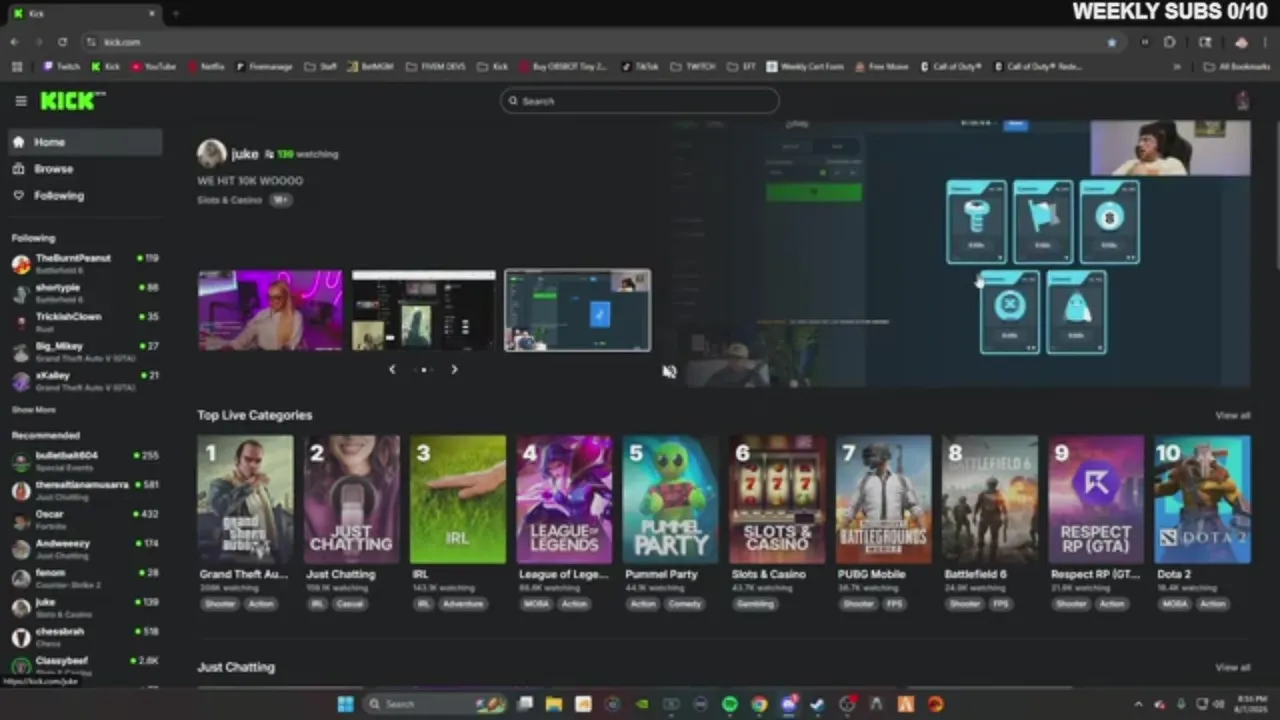Open Chrome extensions menu
Viewport: 1280px width, 720px height.
[1169, 42]
